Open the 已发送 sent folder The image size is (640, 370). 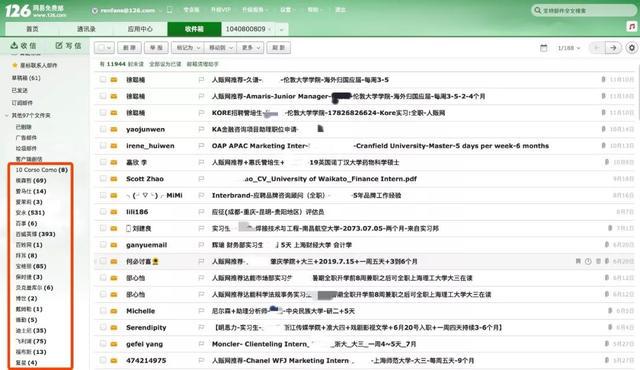[20, 90]
